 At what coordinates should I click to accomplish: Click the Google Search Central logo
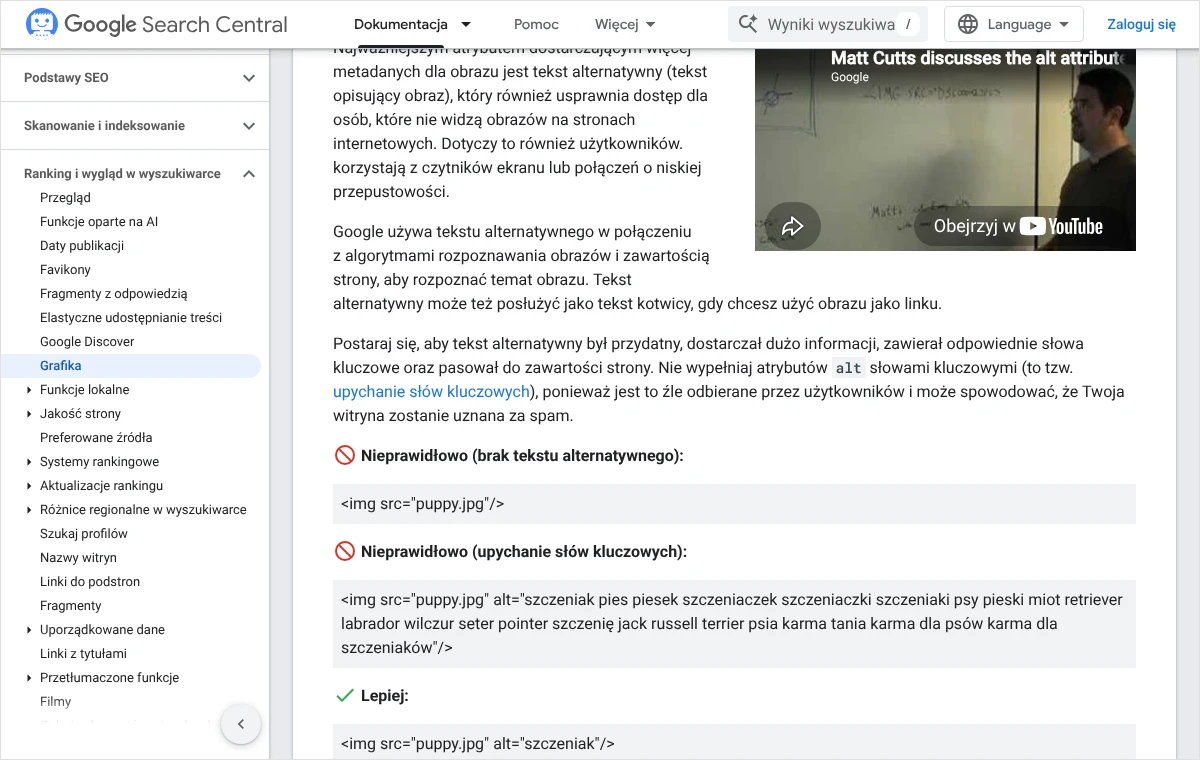click(156, 24)
